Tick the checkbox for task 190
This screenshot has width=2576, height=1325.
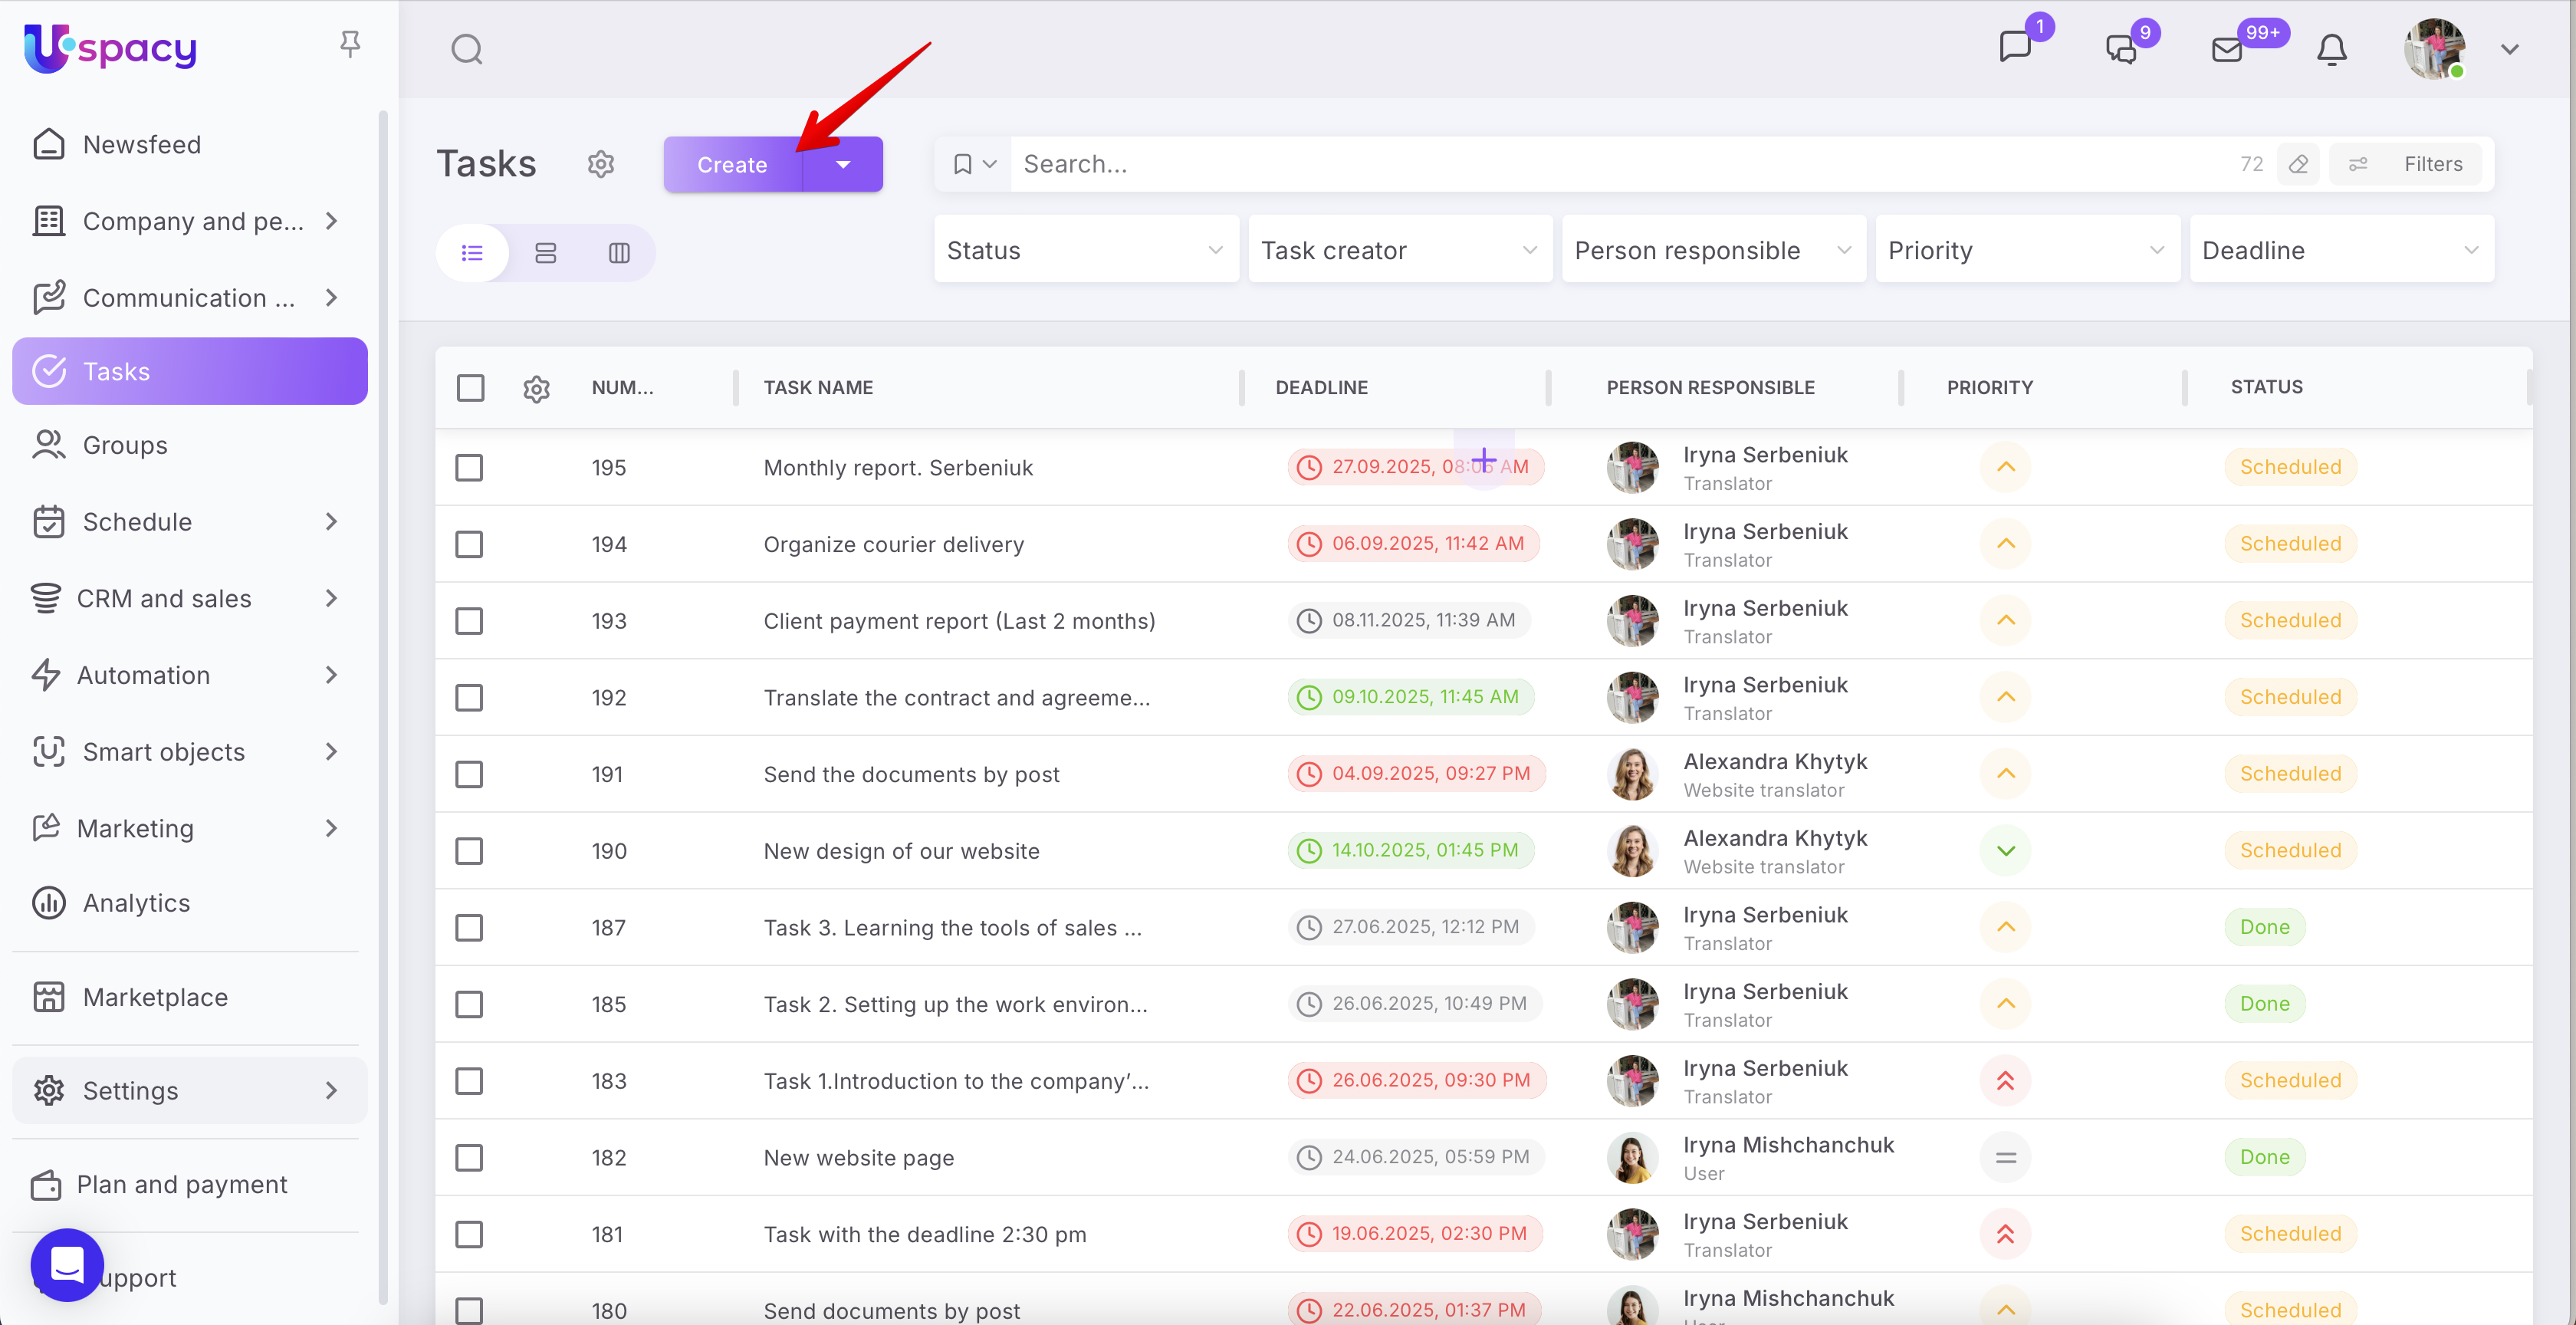pyautogui.click(x=469, y=851)
